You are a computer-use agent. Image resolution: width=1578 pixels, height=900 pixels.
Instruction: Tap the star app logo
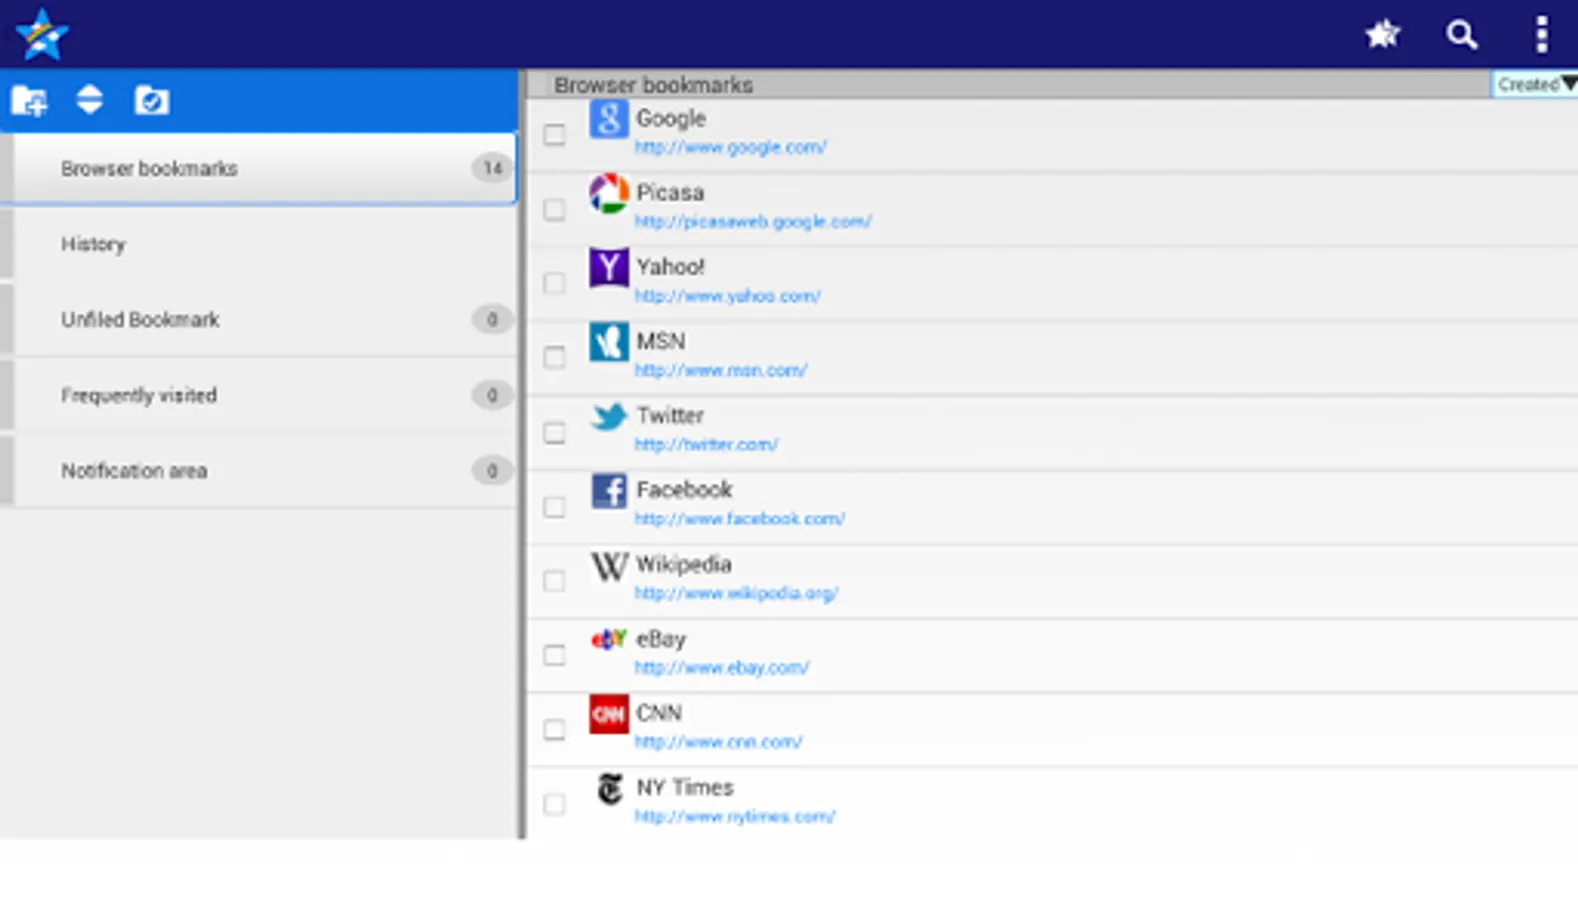[42, 34]
